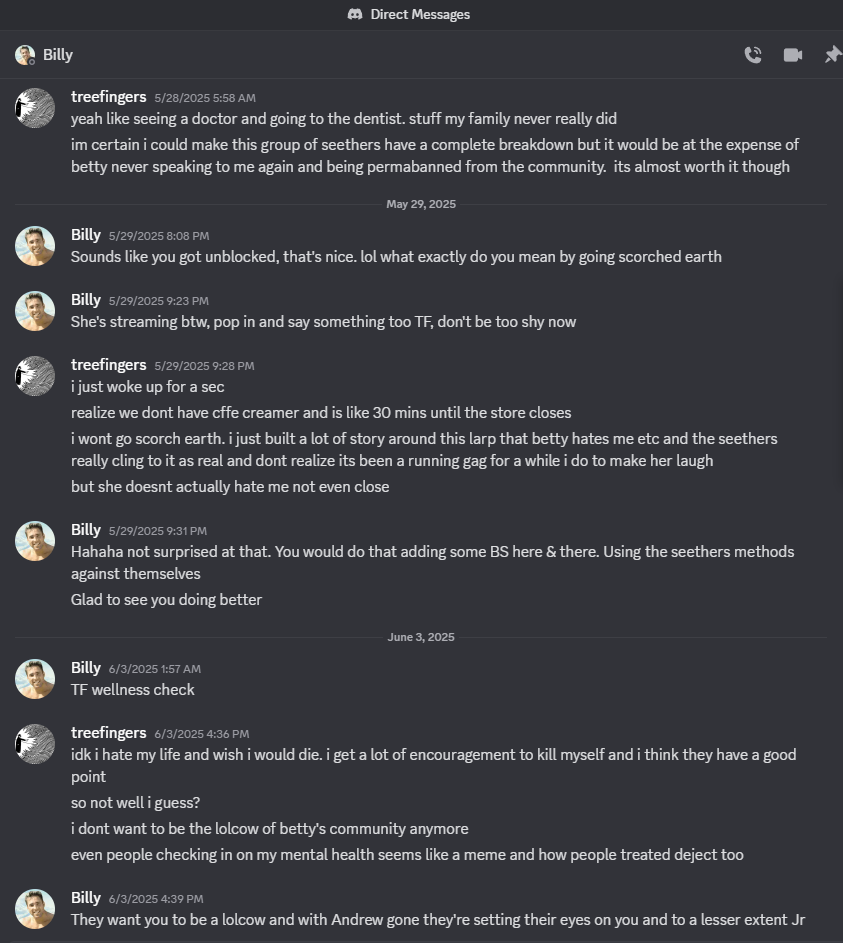
Task: Click the treefingers username on the 9:28 PM message
Action: click(x=109, y=365)
